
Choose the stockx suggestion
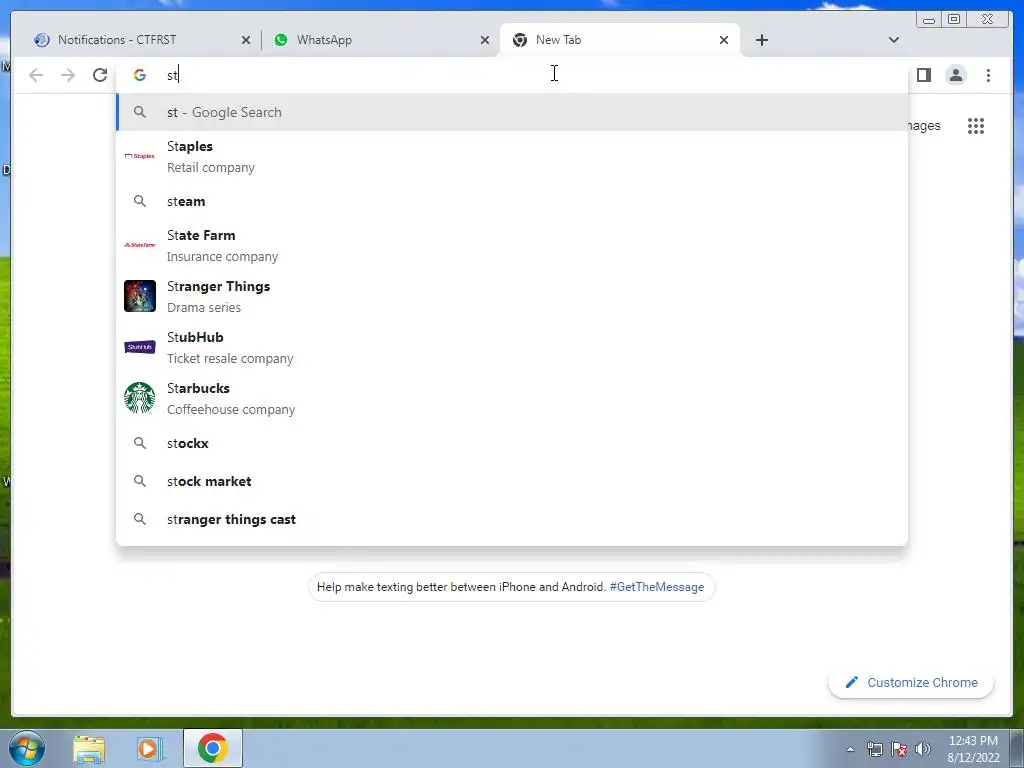[512, 443]
